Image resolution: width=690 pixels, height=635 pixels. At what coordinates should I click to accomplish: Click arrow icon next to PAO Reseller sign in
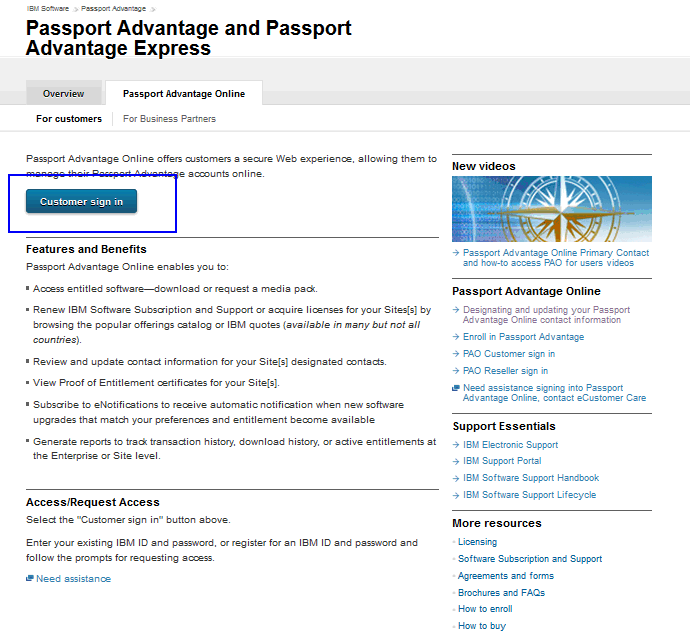tap(456, 371)
